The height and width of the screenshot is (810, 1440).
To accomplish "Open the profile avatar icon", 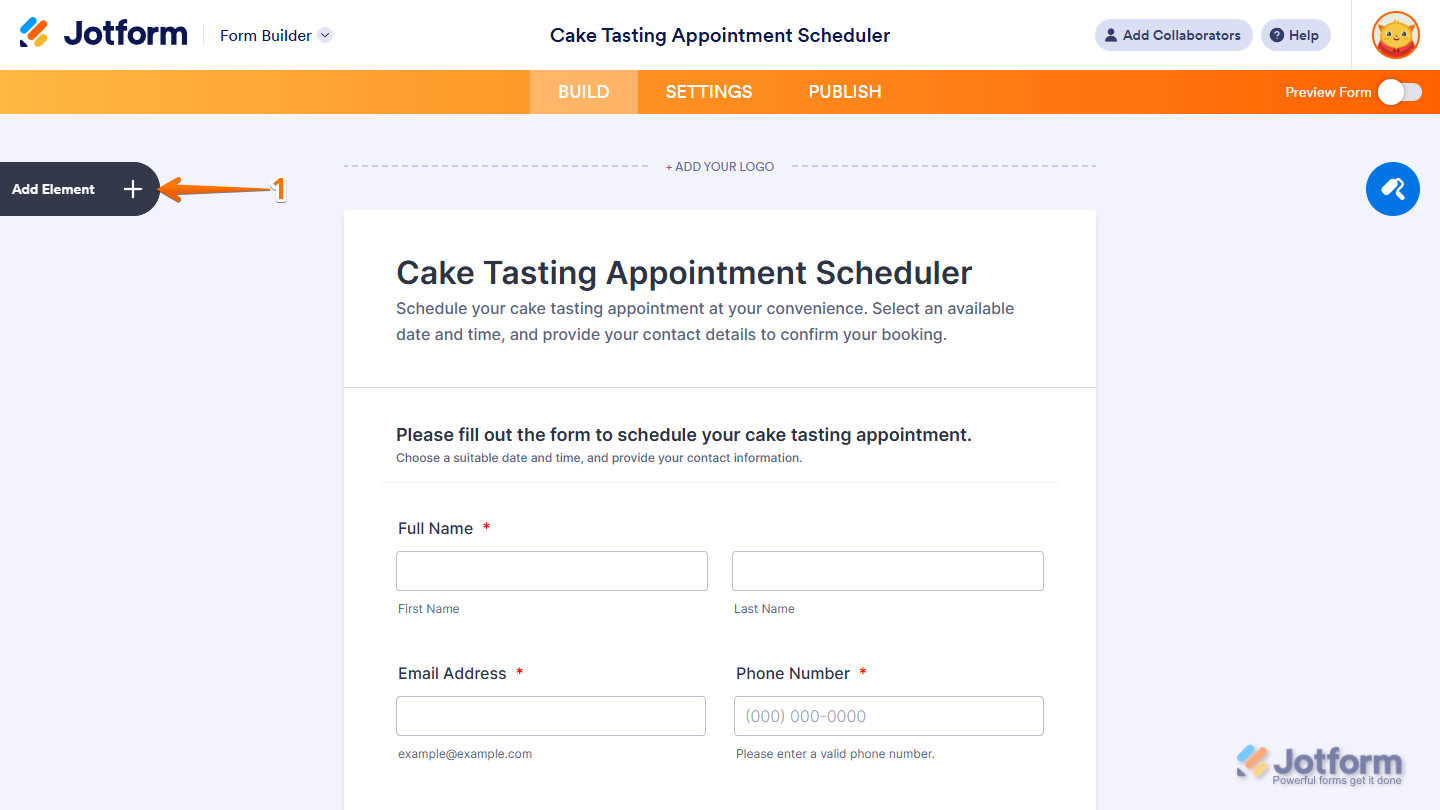I will 1395,35.
